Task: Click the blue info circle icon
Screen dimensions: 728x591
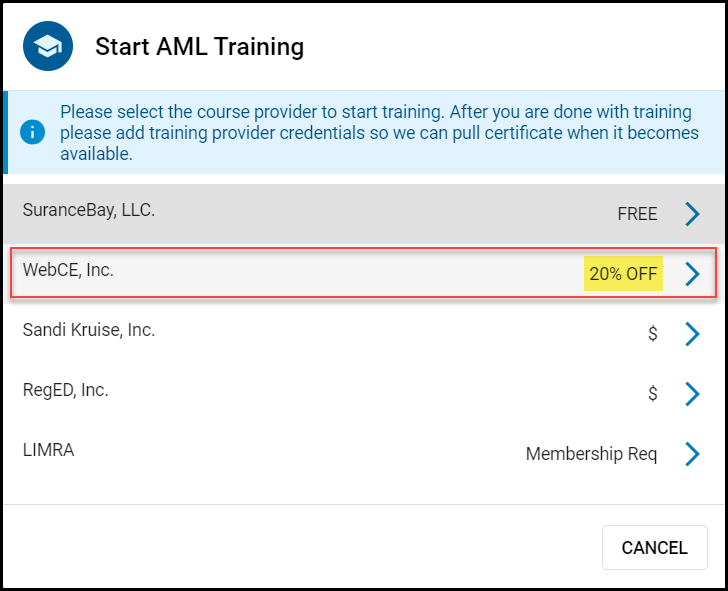Action: (32, 132)
